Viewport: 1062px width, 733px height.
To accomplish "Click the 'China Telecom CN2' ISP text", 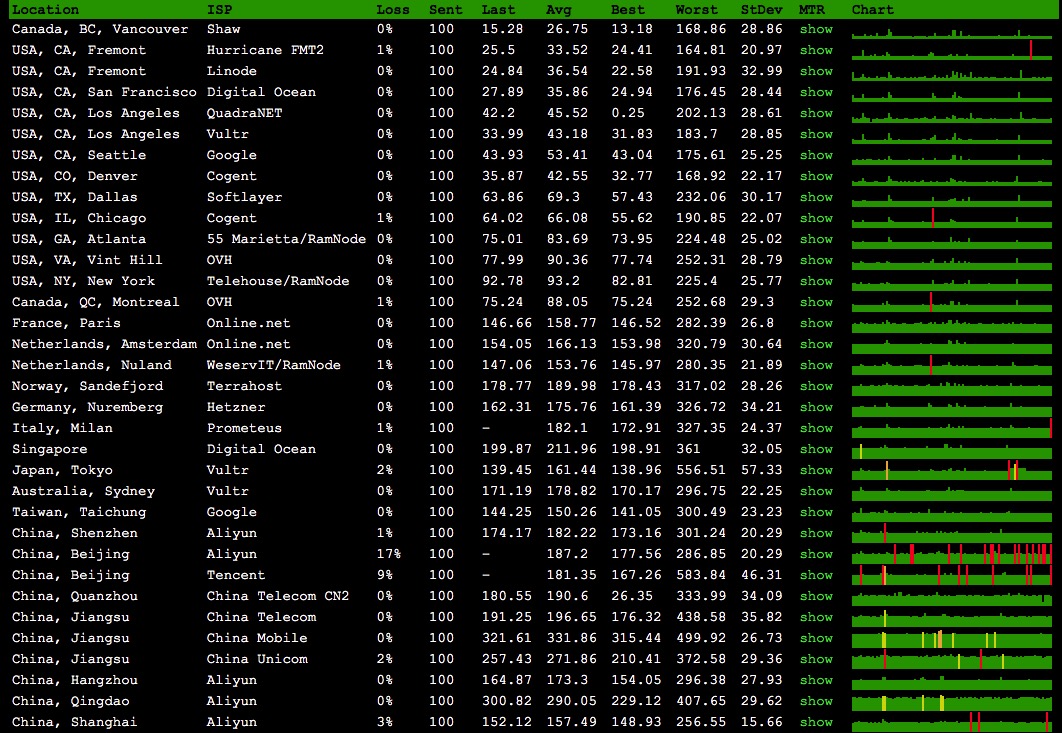I will pos(278,596).
